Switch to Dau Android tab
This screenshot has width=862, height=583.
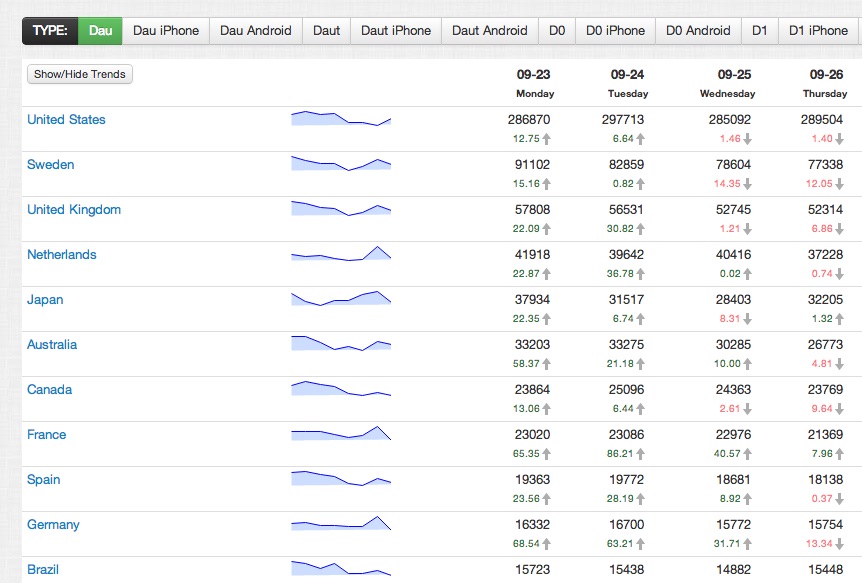pos(256,31)
